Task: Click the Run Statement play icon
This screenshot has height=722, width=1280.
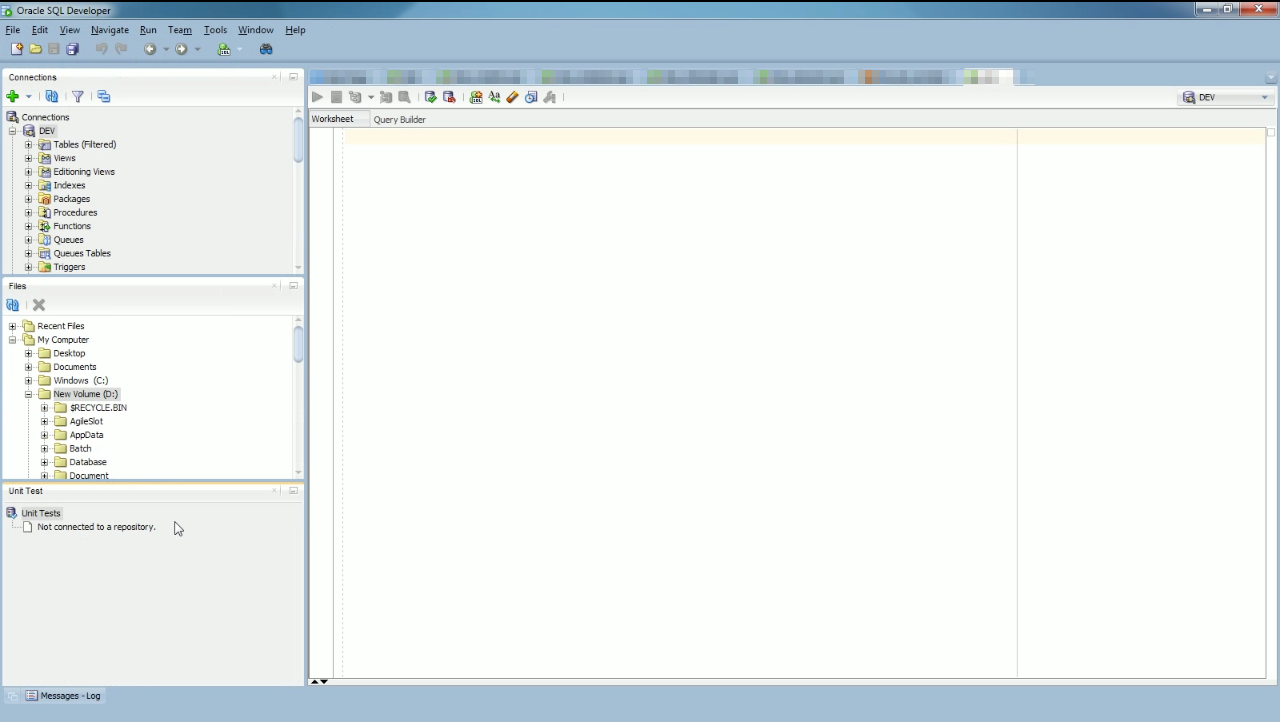Action: pyautogui.click(x=318, y=97)
